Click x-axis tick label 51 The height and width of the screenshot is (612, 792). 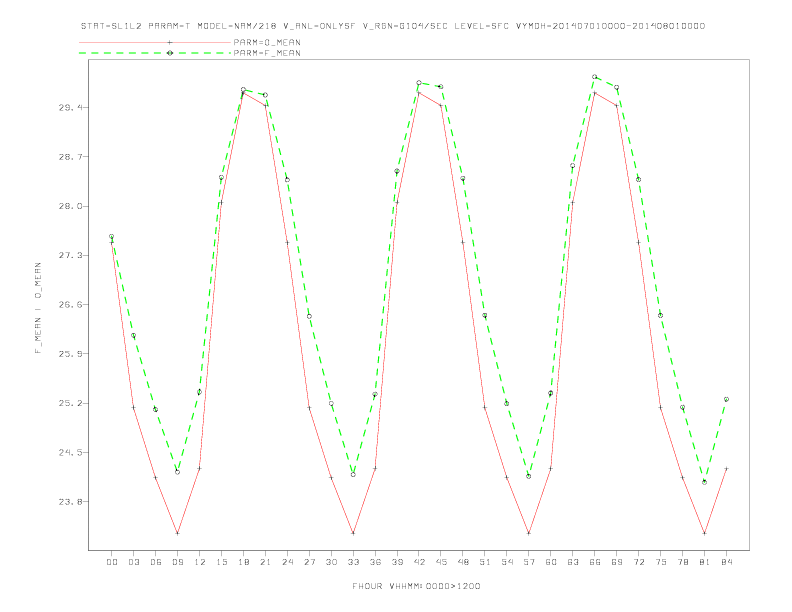click(x=485, y=562)
